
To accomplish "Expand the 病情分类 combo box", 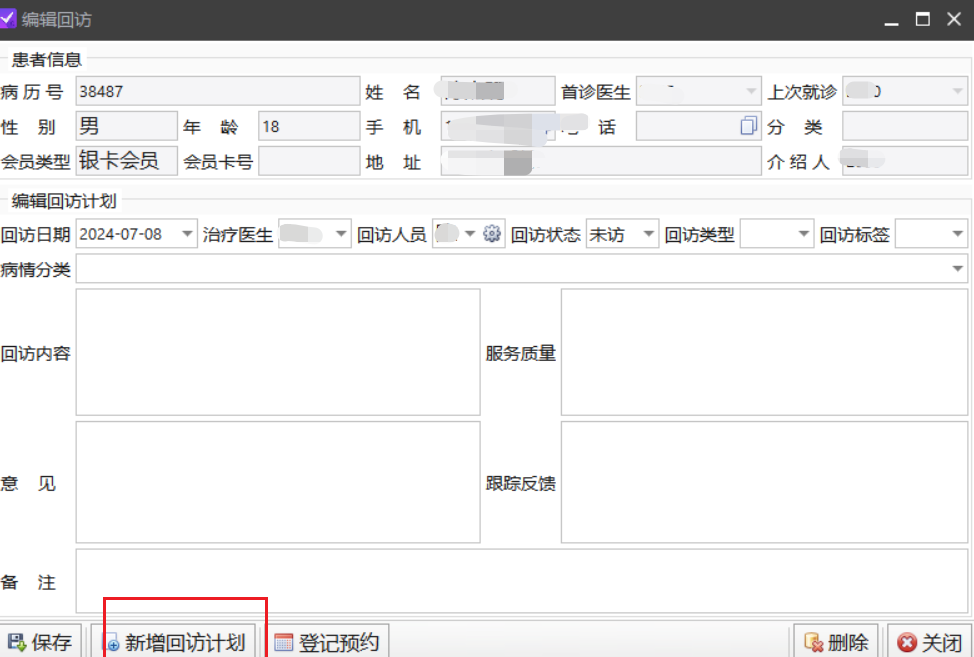I will pos(957,269).
